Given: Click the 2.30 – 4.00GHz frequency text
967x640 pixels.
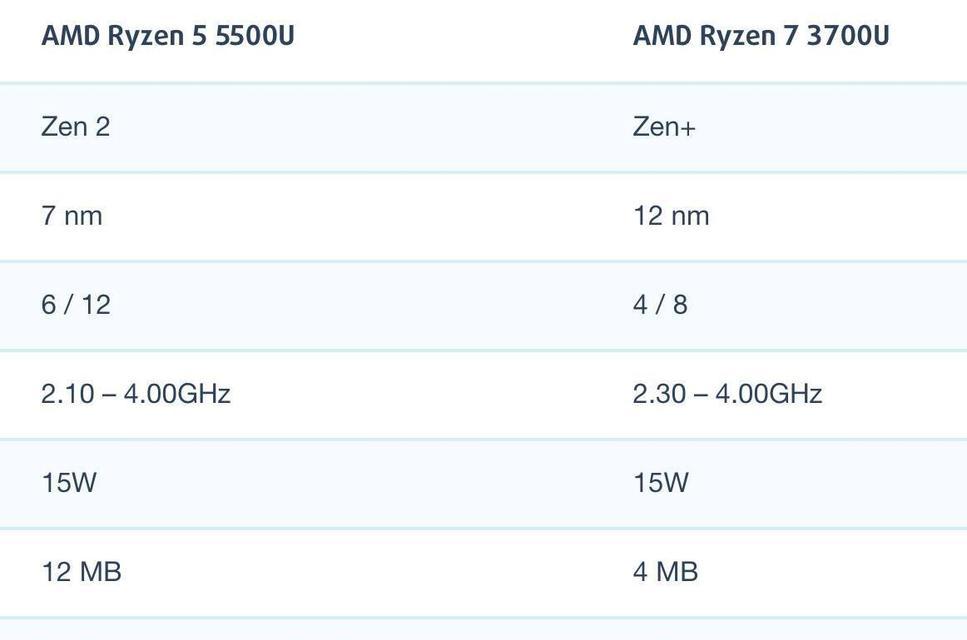Looking at the screenshot, I should [x=728, y=393].
